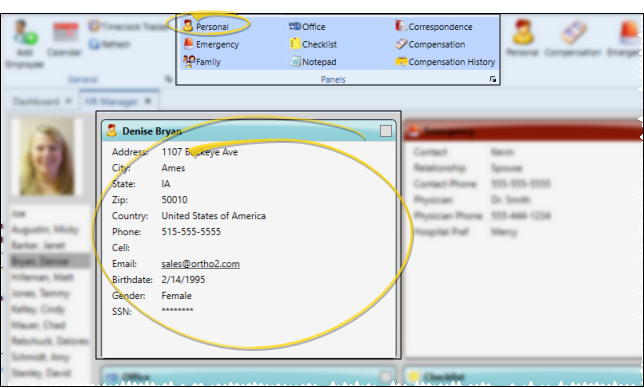The width and height of the screenshot is (644, 388).
Task: Toggle the Denise Bryan panel maximize box
Action: tap(386, 131)
